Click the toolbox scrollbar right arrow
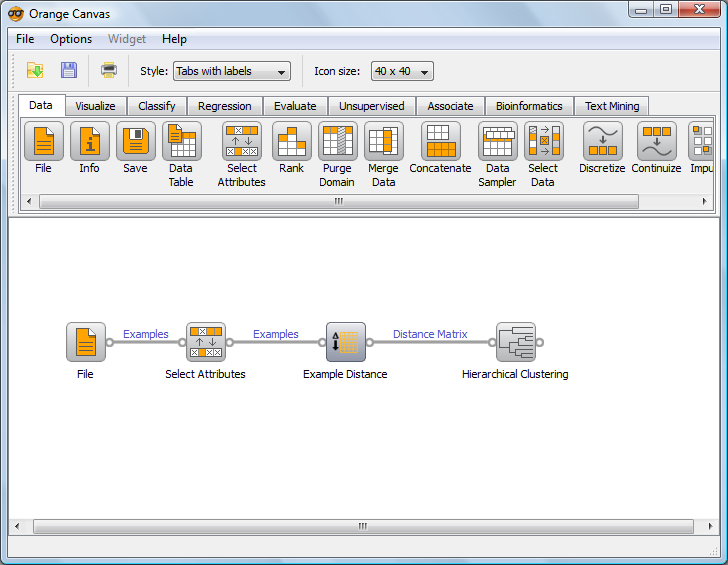The width and height of the screenshot is (728, 565). (x=704, y=201)
